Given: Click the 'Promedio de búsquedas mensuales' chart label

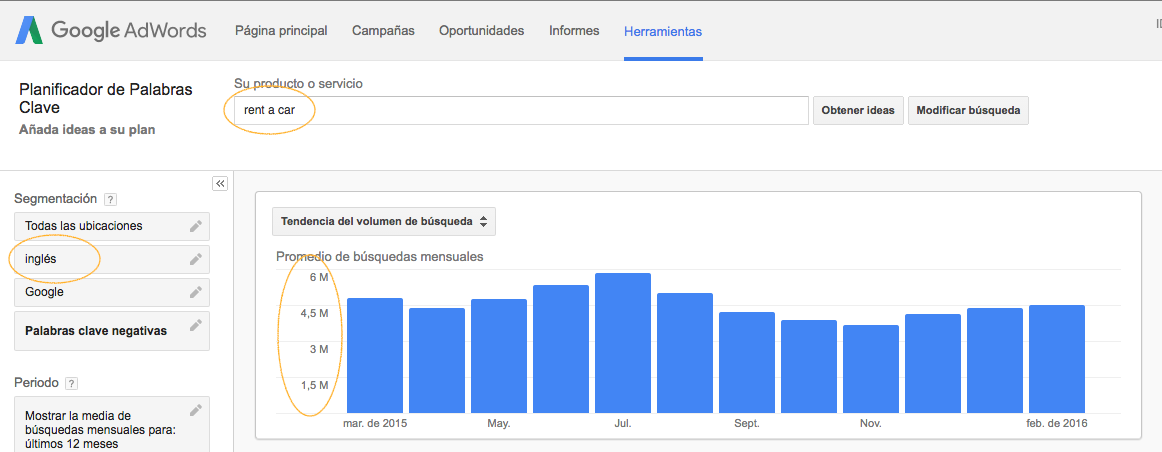Looking at the screenshot, I should [x=379, y=257].
